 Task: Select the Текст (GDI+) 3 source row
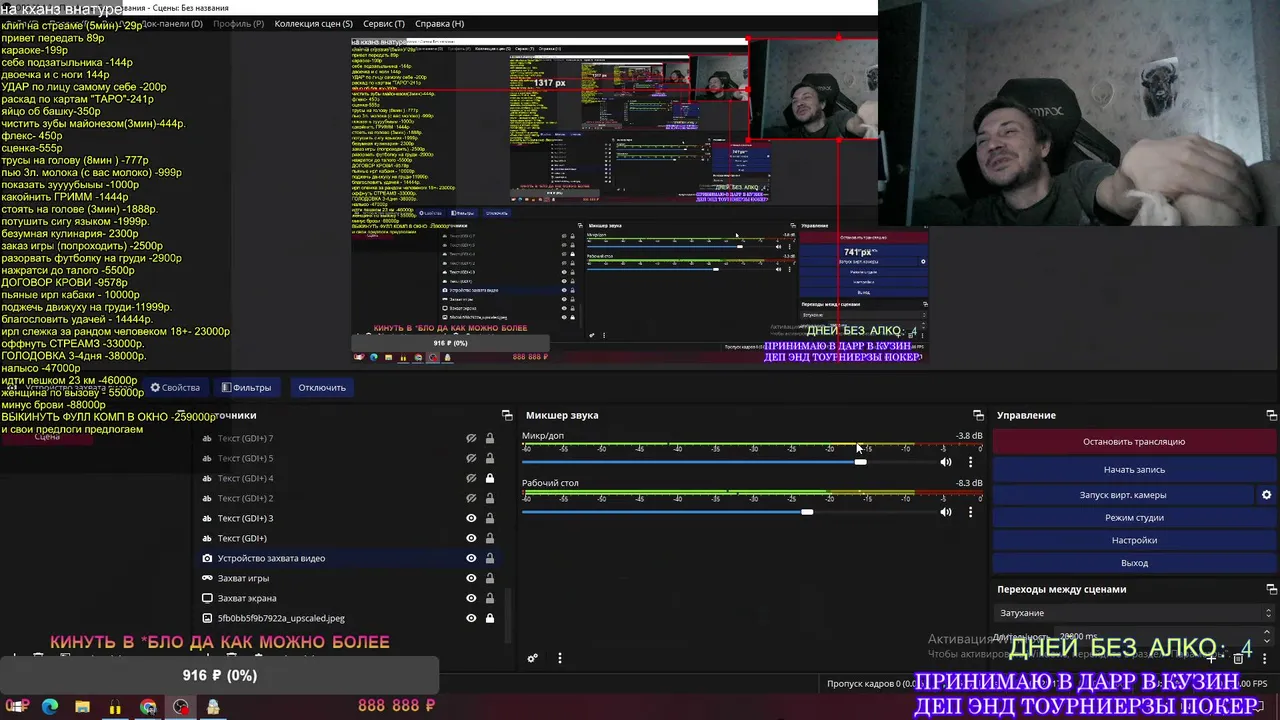coord(346,518)
